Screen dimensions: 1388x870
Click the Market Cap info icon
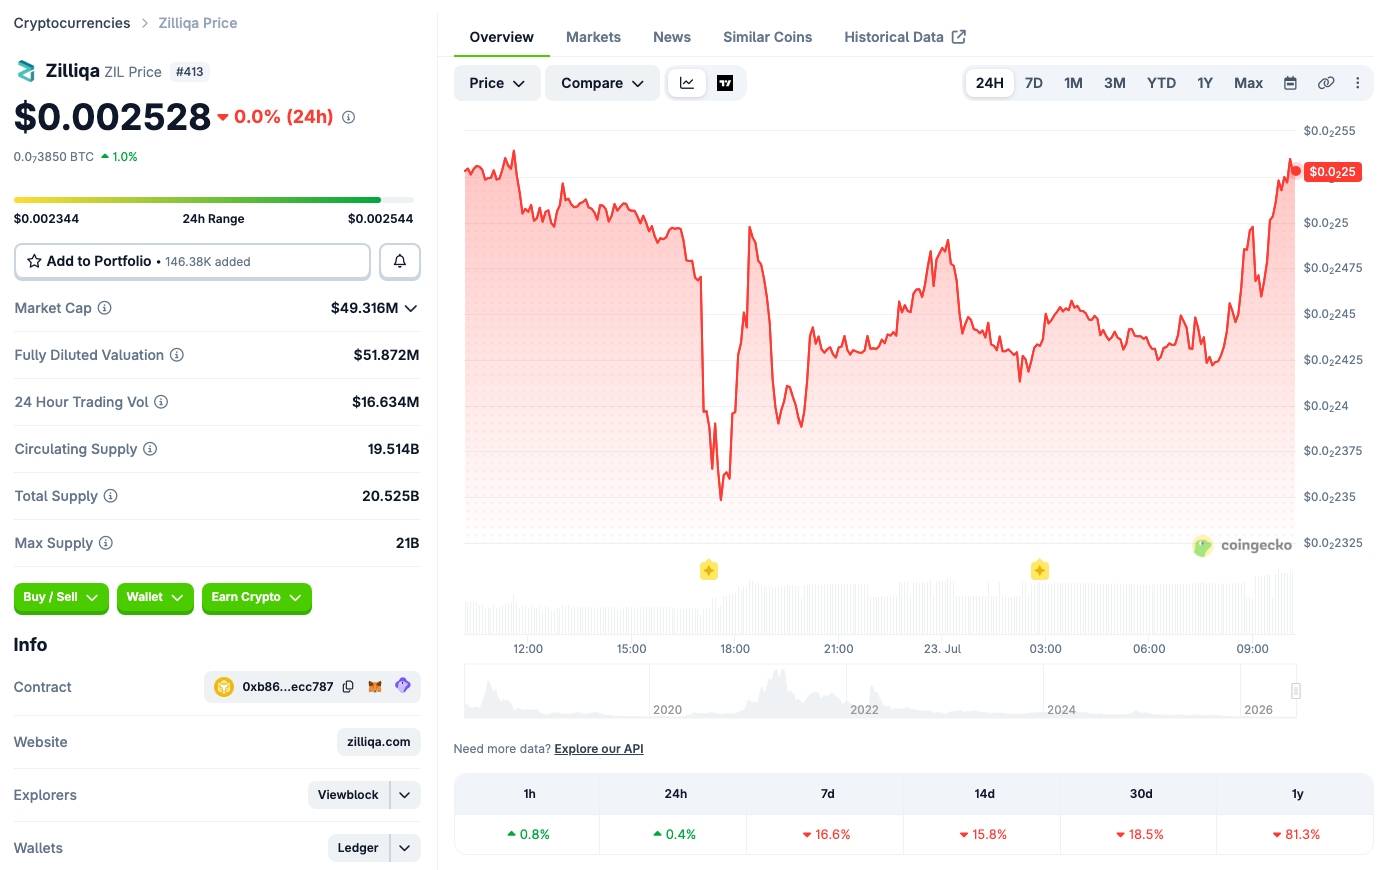(104, 308)
